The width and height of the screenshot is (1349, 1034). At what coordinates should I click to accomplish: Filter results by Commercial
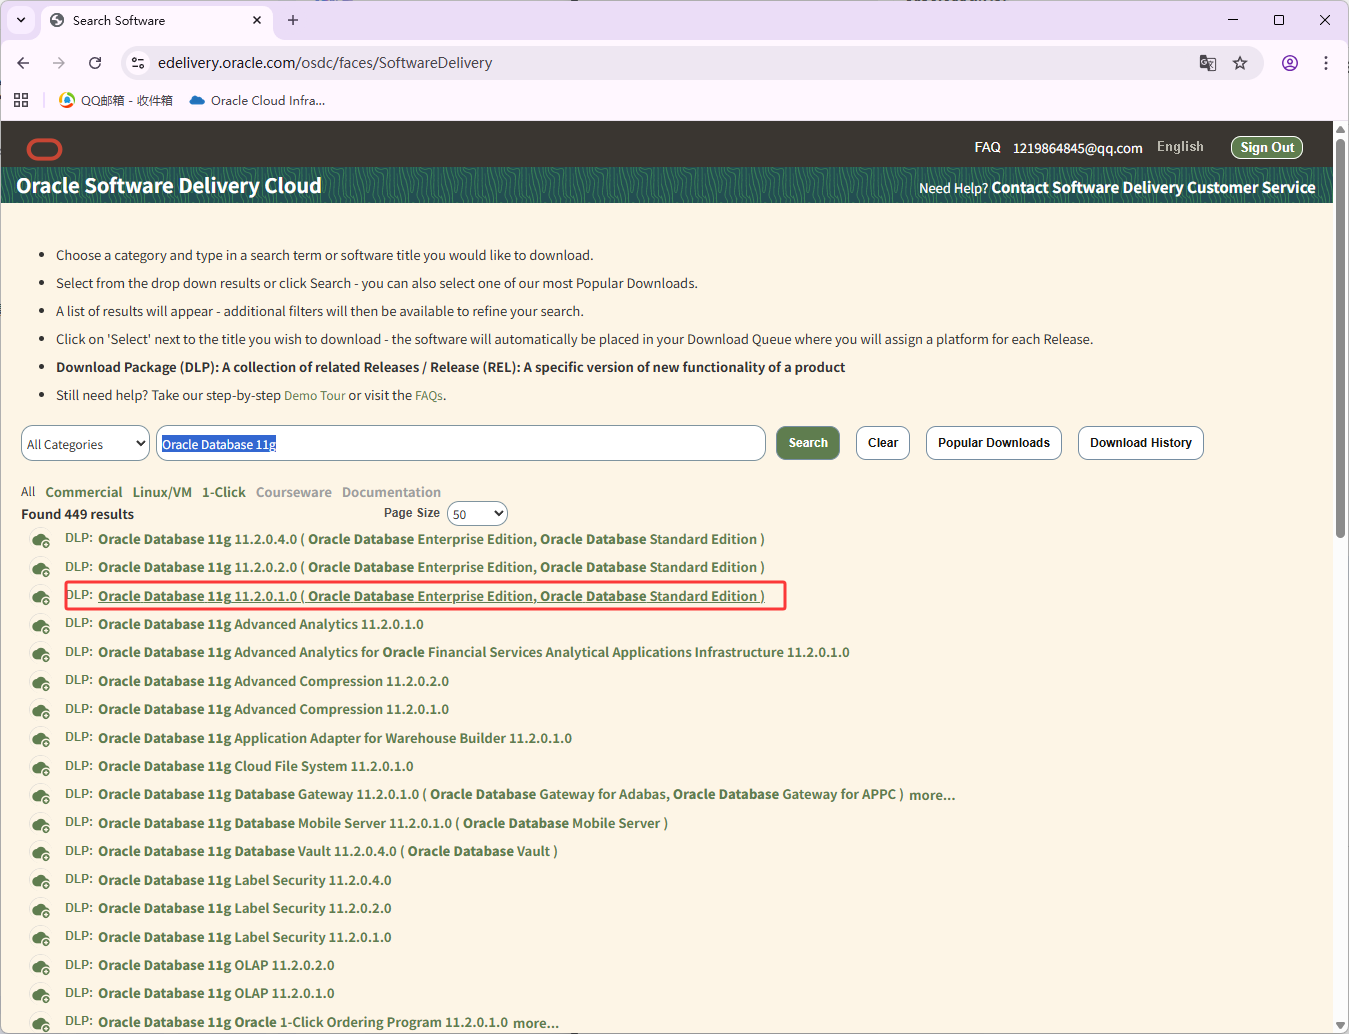coord(84,492)
